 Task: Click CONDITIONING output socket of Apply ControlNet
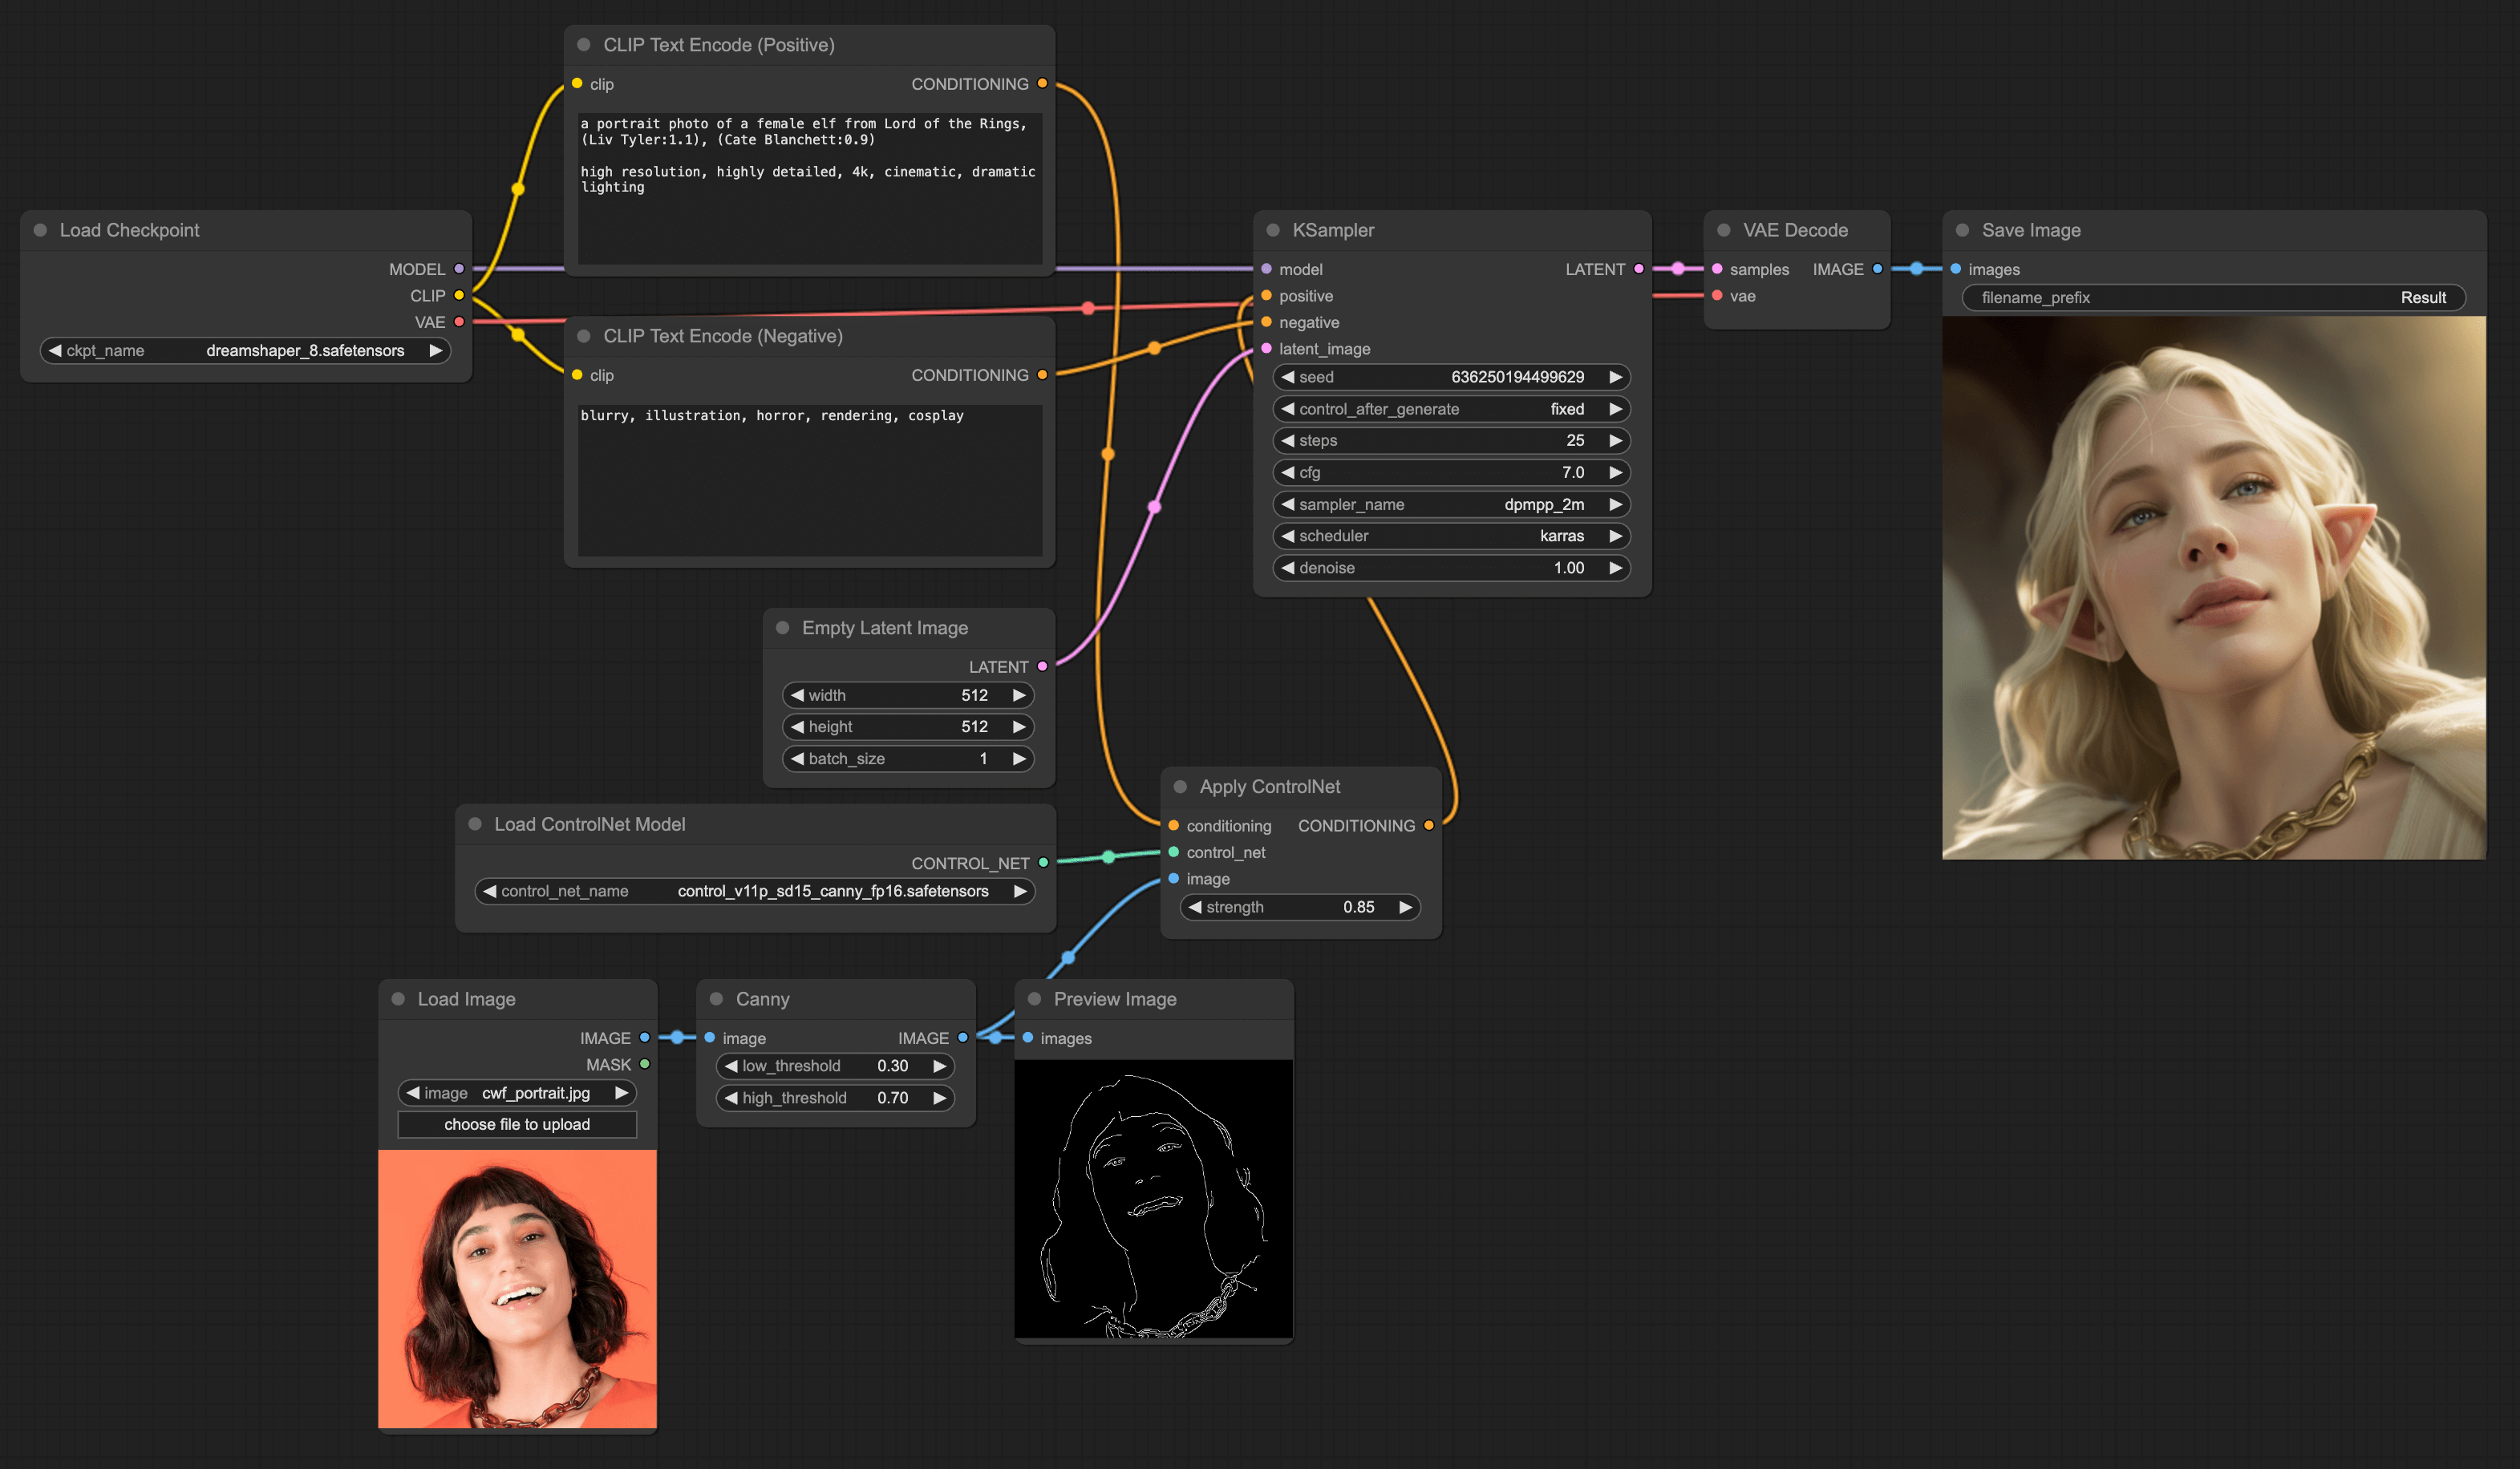pyautogui.click(x=1429, y=825)
